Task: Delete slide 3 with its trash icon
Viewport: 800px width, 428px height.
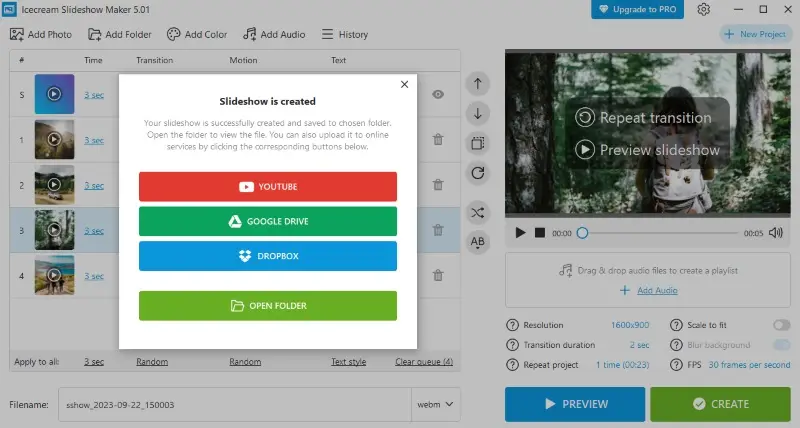Action: click(x=438, y=230)
